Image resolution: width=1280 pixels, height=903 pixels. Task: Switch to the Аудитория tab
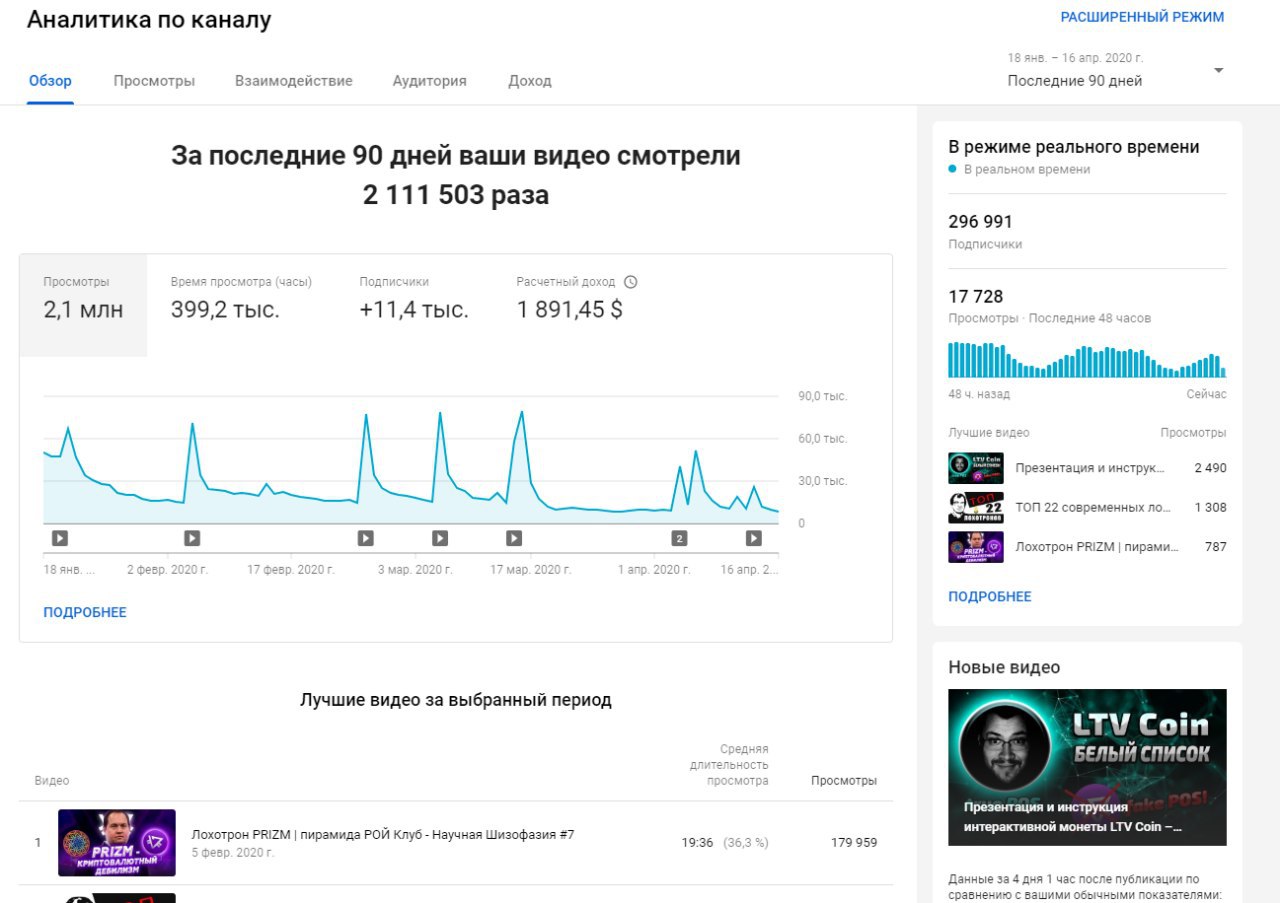[x=429, y=81]
